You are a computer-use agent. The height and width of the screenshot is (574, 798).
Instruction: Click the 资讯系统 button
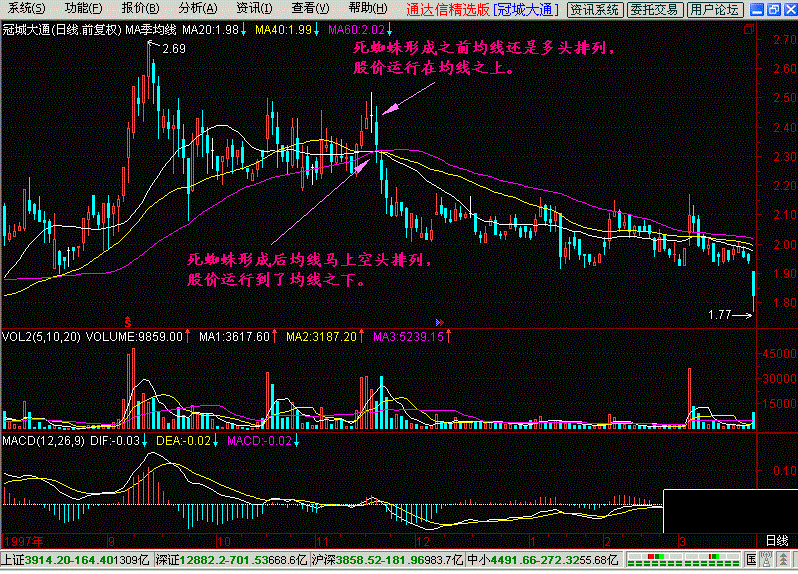(594, 9)
